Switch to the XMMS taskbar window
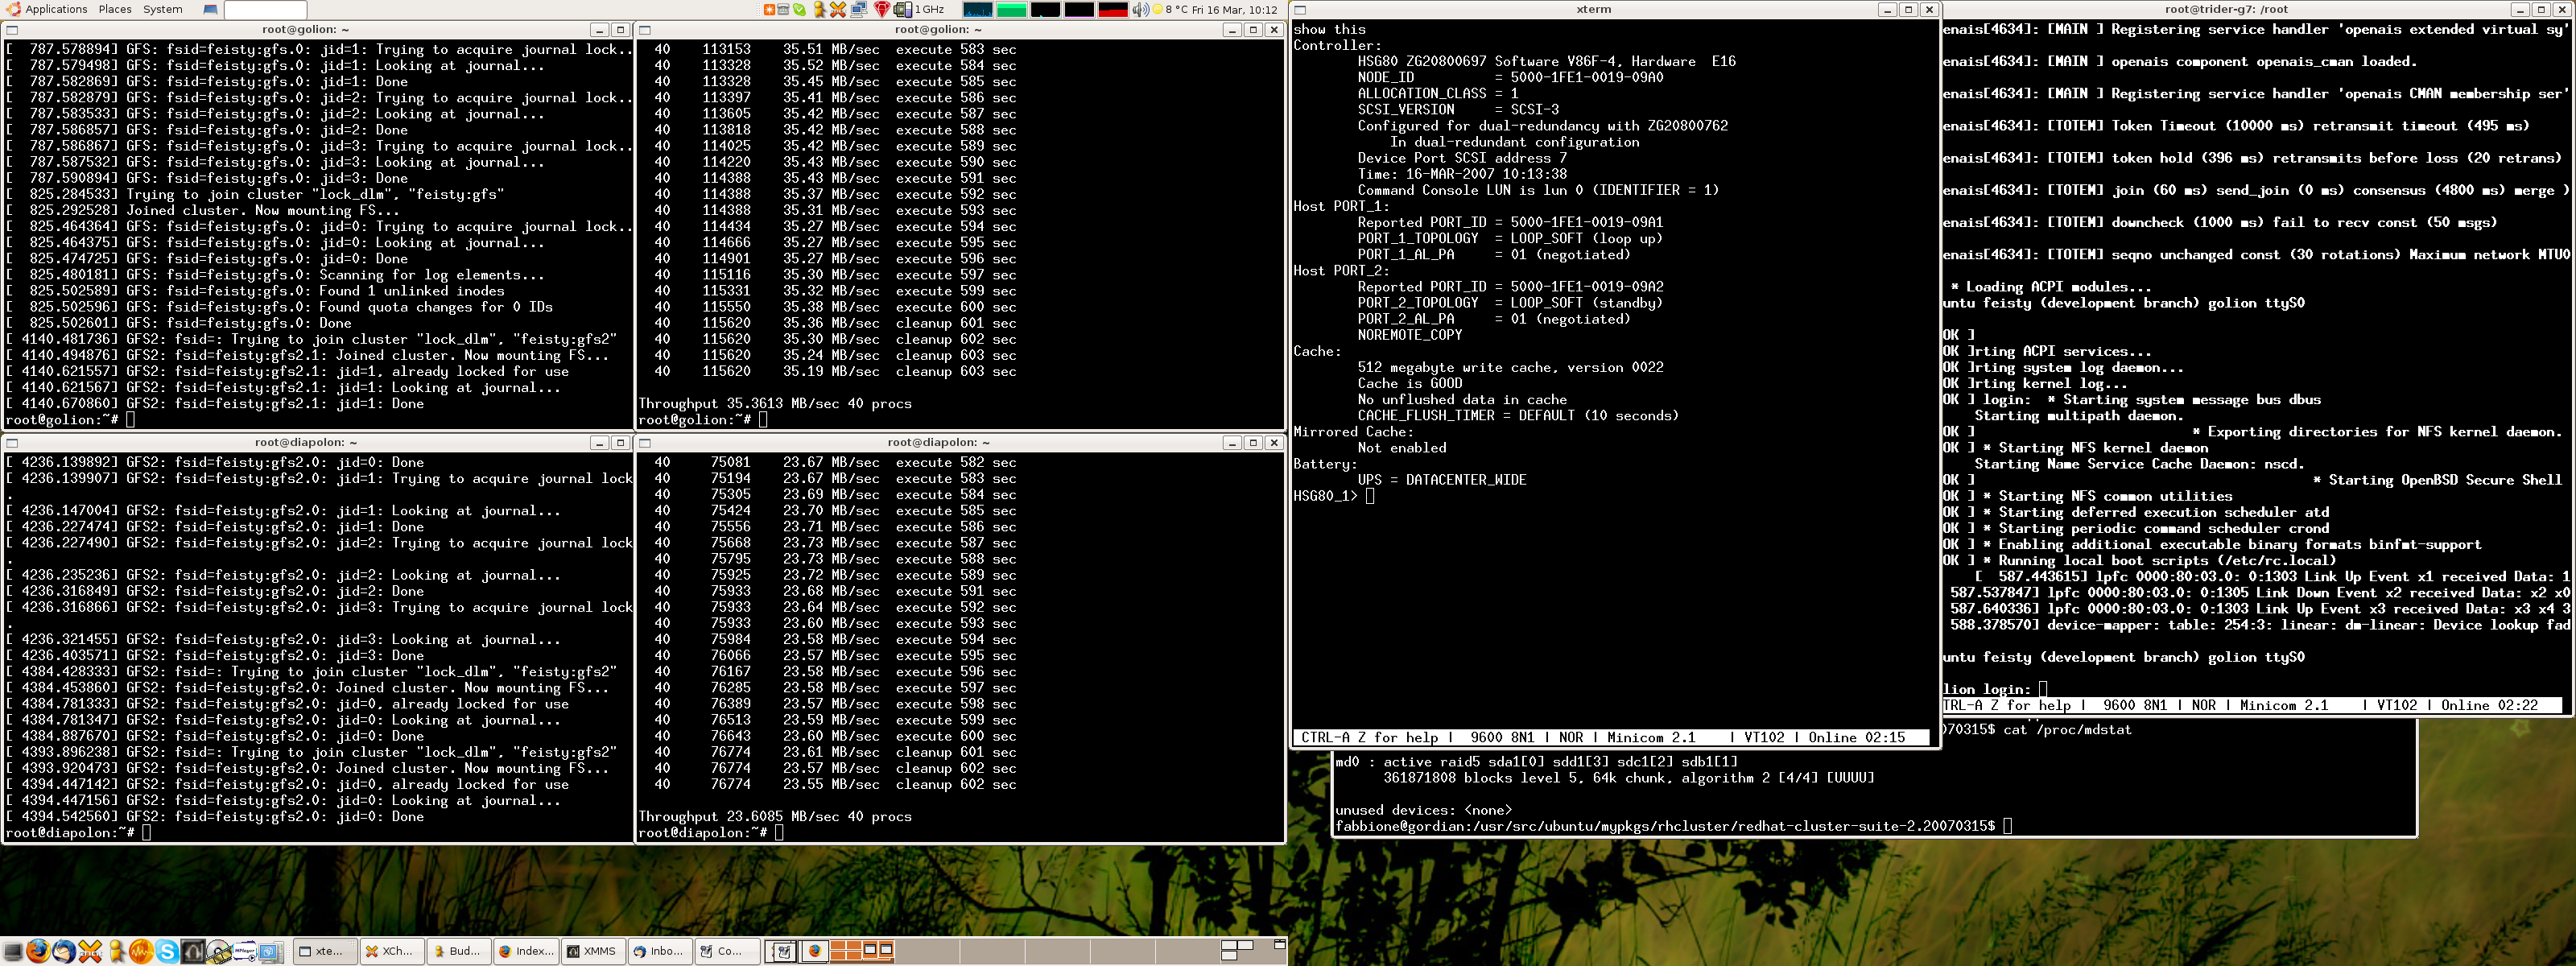2576x966 pixels. pyautogui.click(x=593, y=951)
